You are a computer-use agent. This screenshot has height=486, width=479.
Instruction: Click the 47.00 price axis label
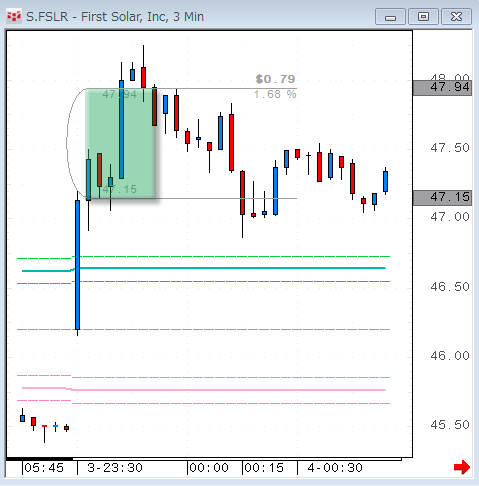(450, 217)
